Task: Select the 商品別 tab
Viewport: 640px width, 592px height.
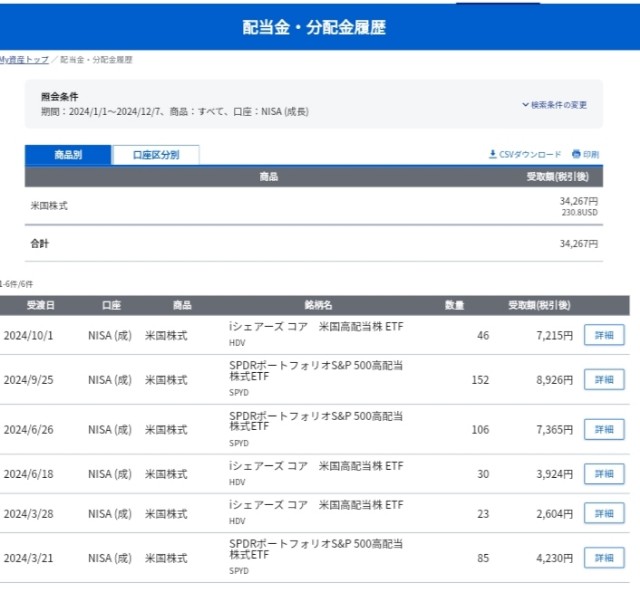Action: 68,155
